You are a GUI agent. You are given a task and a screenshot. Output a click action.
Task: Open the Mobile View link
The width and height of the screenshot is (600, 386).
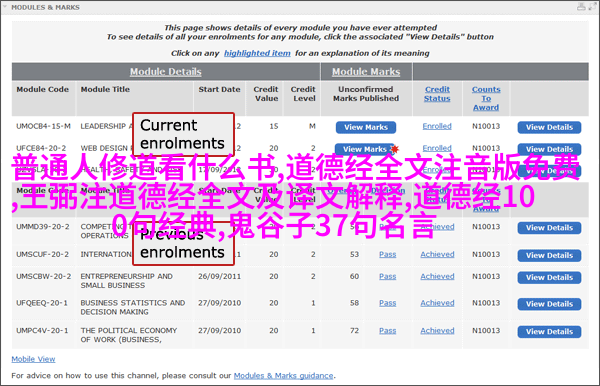[x=33, y=359]
